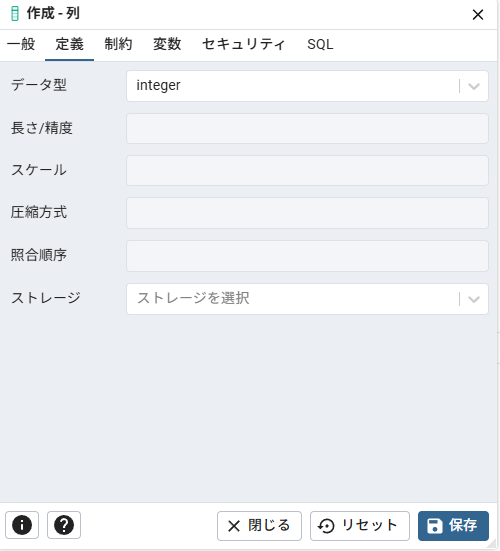The width and height of the screenshot is (500, 551).
Task: Open help via question mark icon
Action: pos(64,525)
